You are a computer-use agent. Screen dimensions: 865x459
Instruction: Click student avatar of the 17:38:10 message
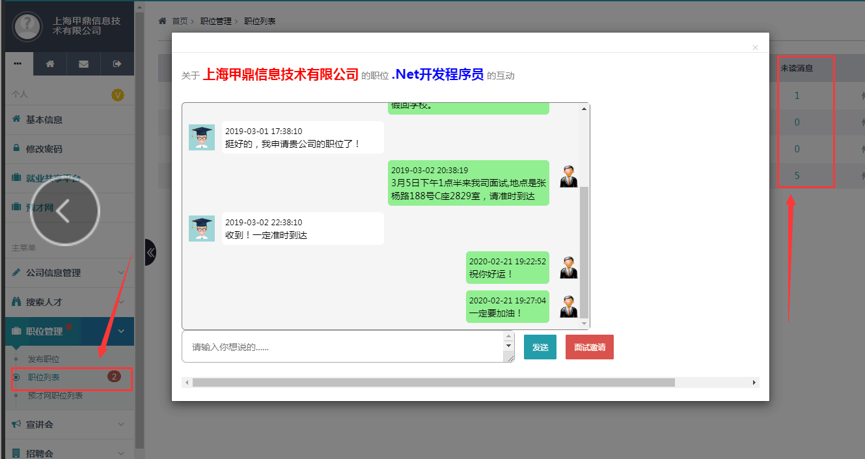coord(202,137)
